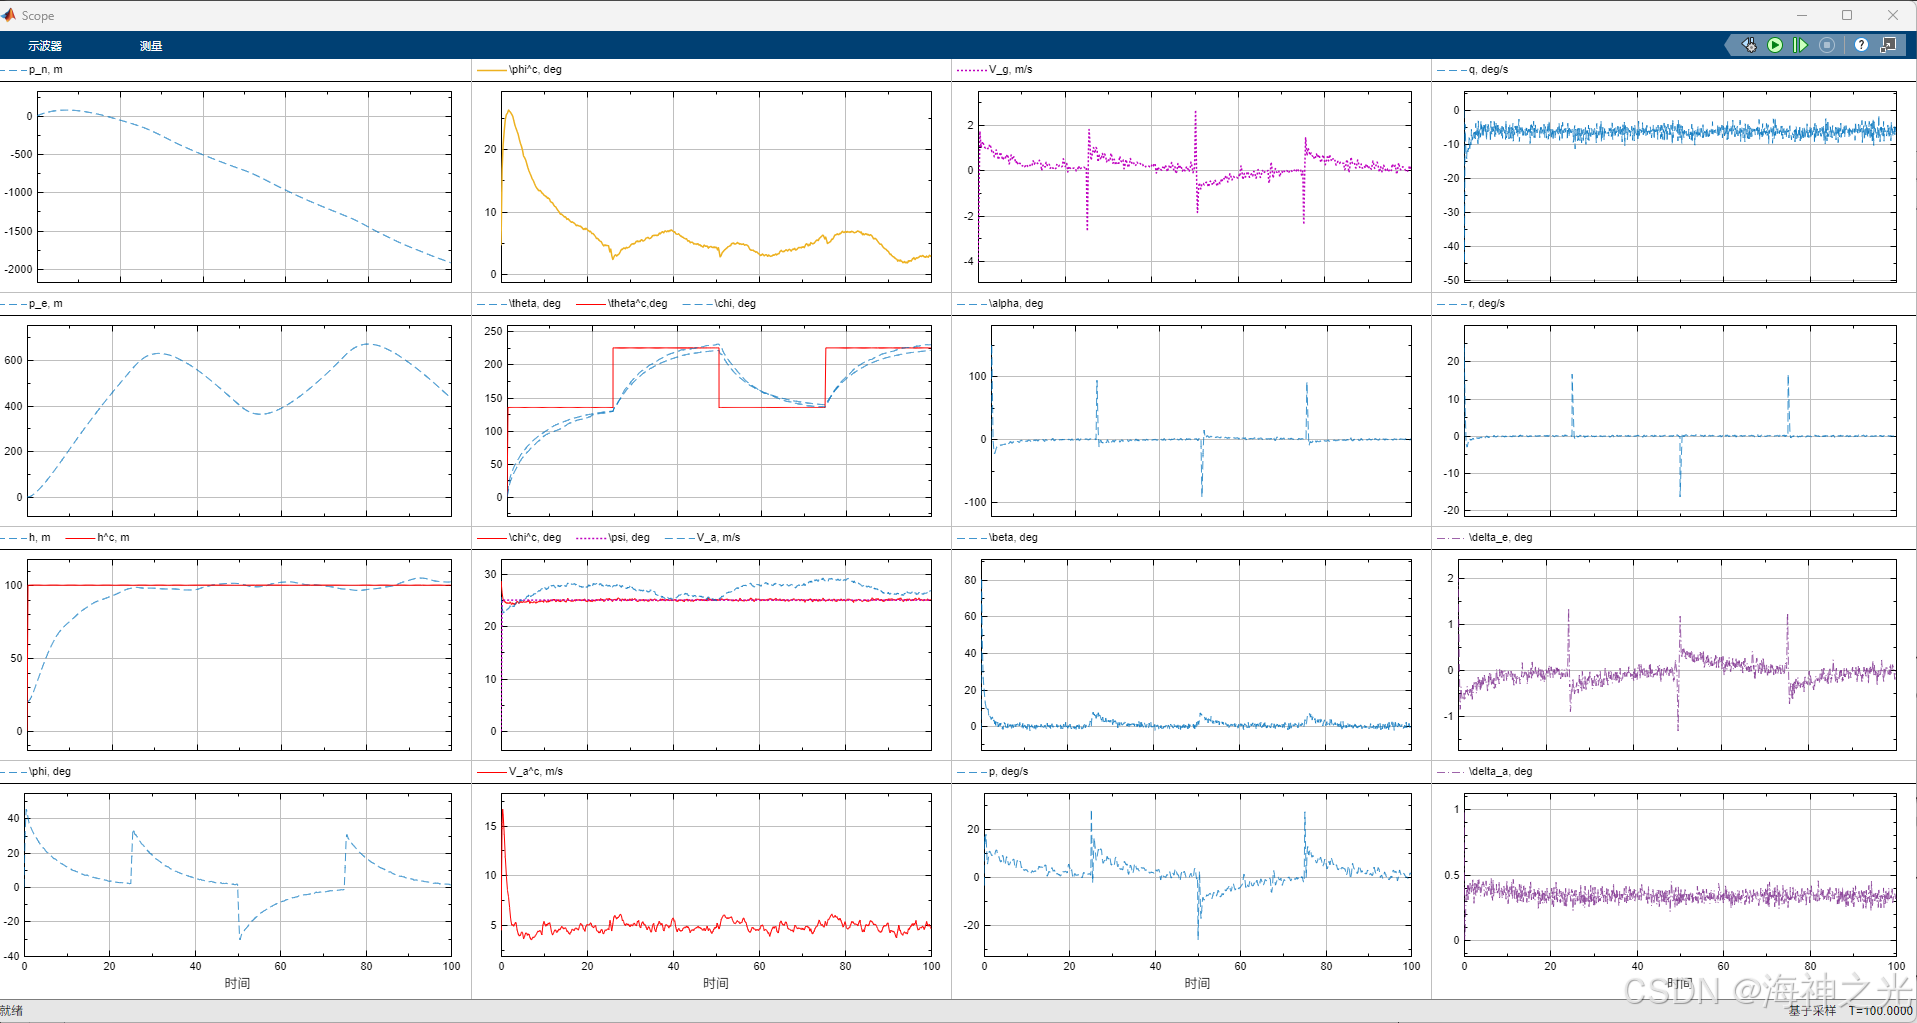Click the MATLAB logo in title bar
This screenshot has width=1917, height=1023.
tap(9, 15)
